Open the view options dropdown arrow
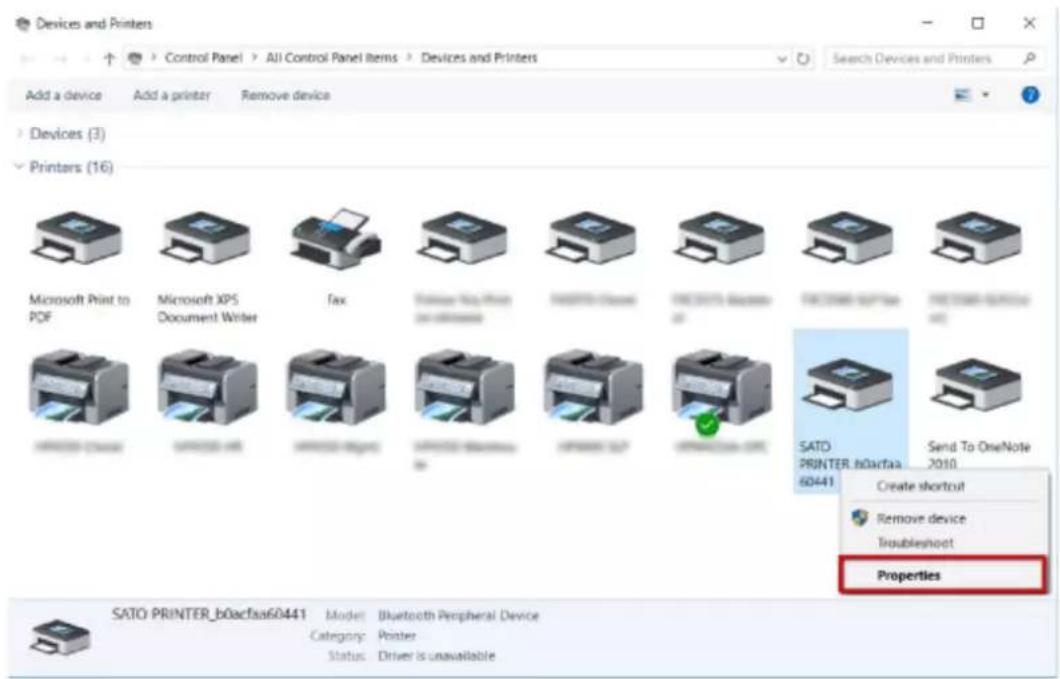 [x=986, y=95]
